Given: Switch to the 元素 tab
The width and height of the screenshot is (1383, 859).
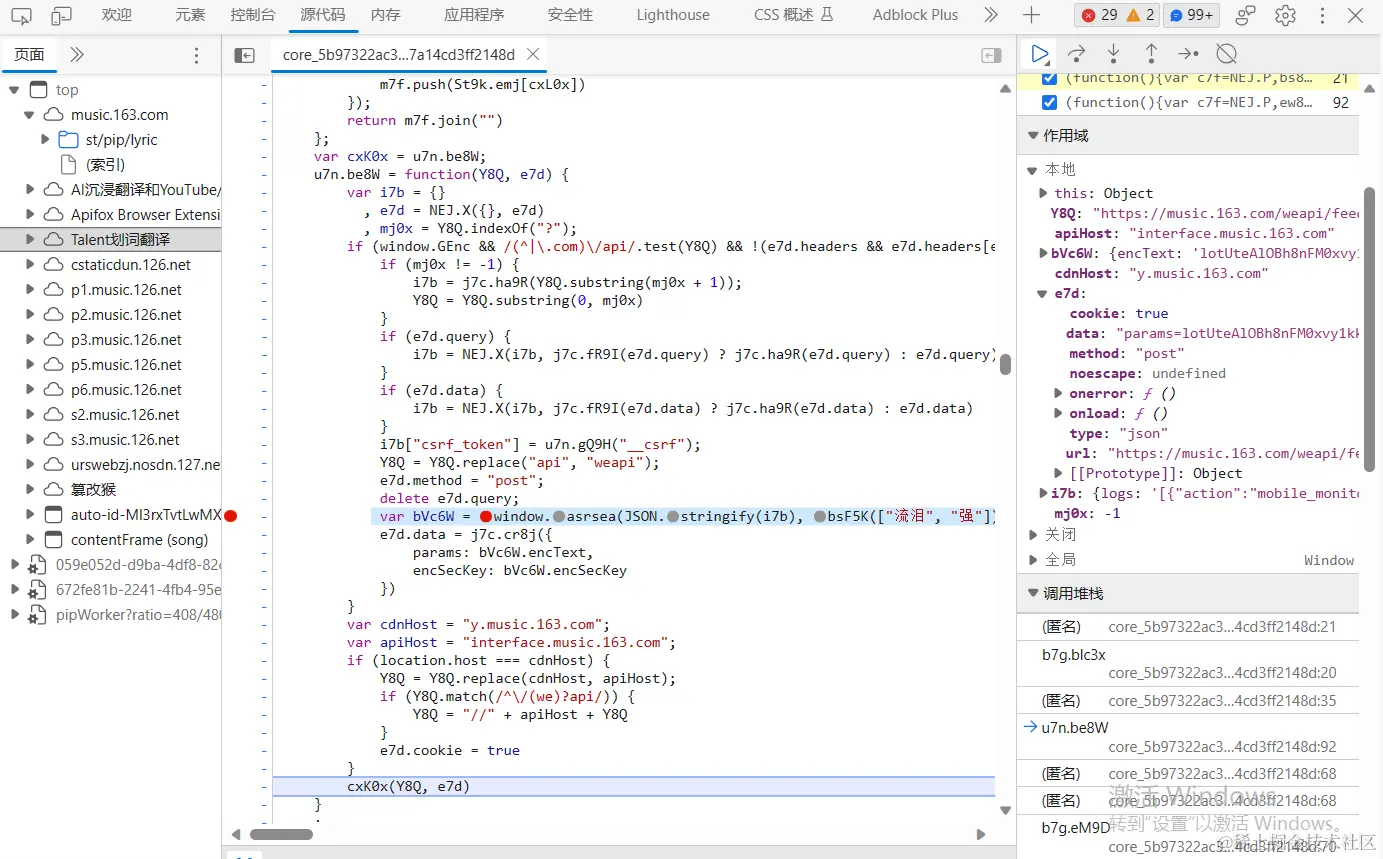Looking at the screenshot, I should (x=190, y=15).
